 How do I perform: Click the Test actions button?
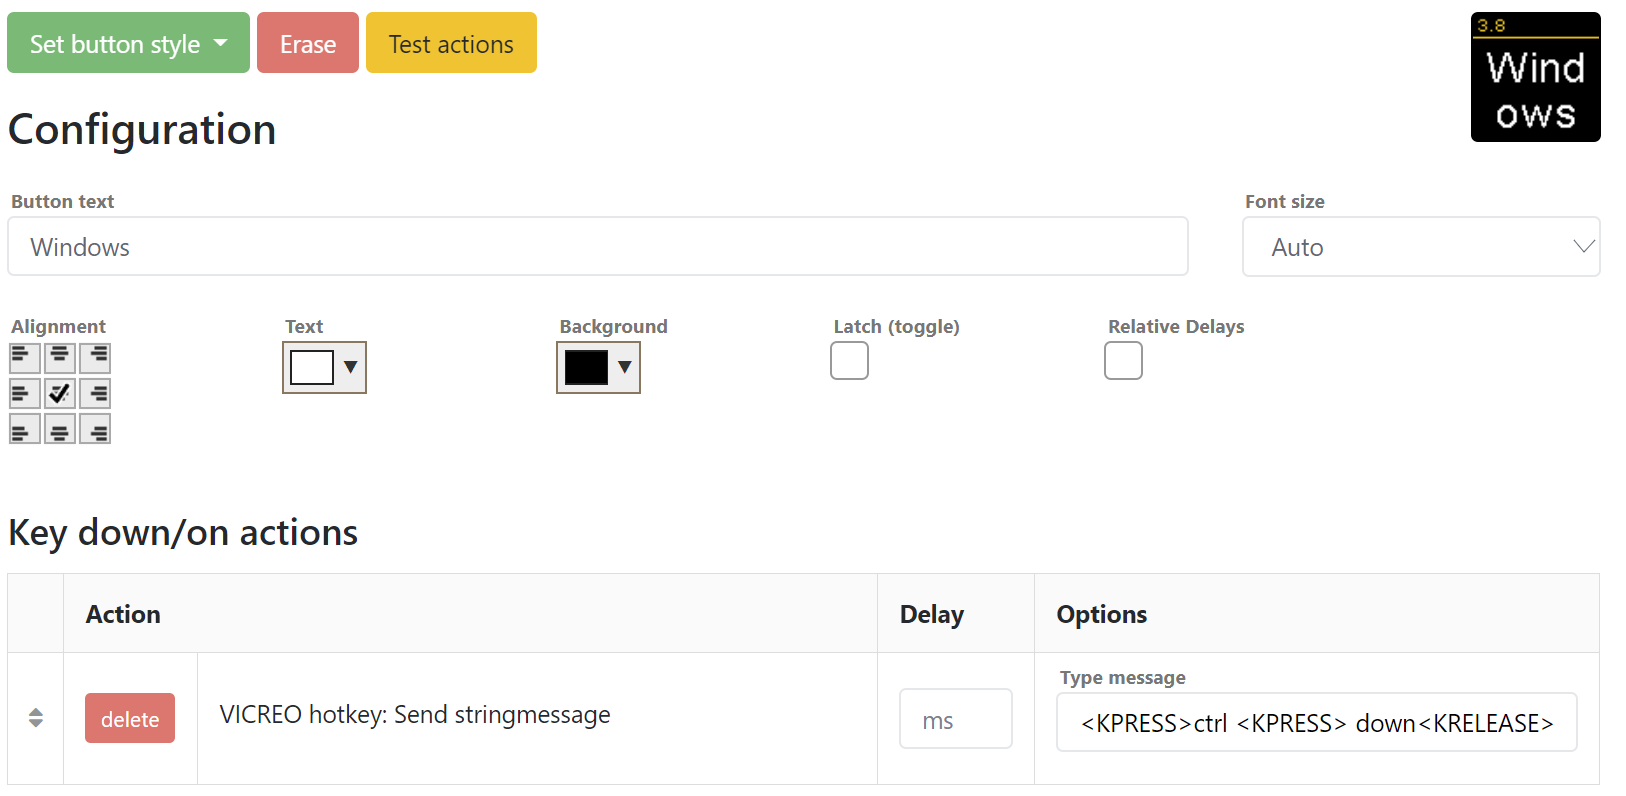coord(451,43)
